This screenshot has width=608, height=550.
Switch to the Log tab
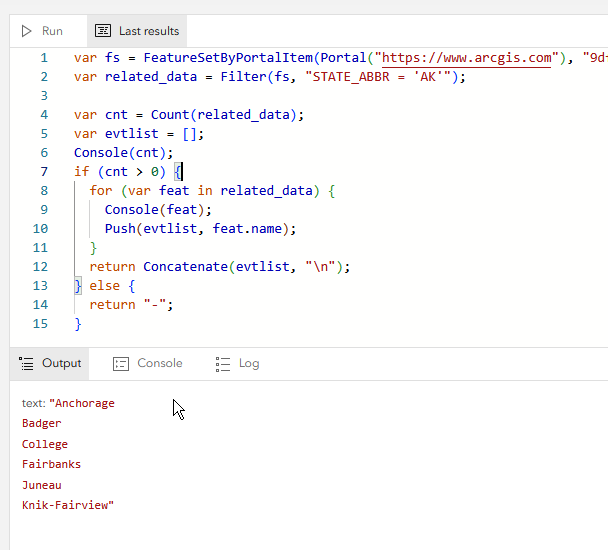pyautogui.click(x=237, y=363)
